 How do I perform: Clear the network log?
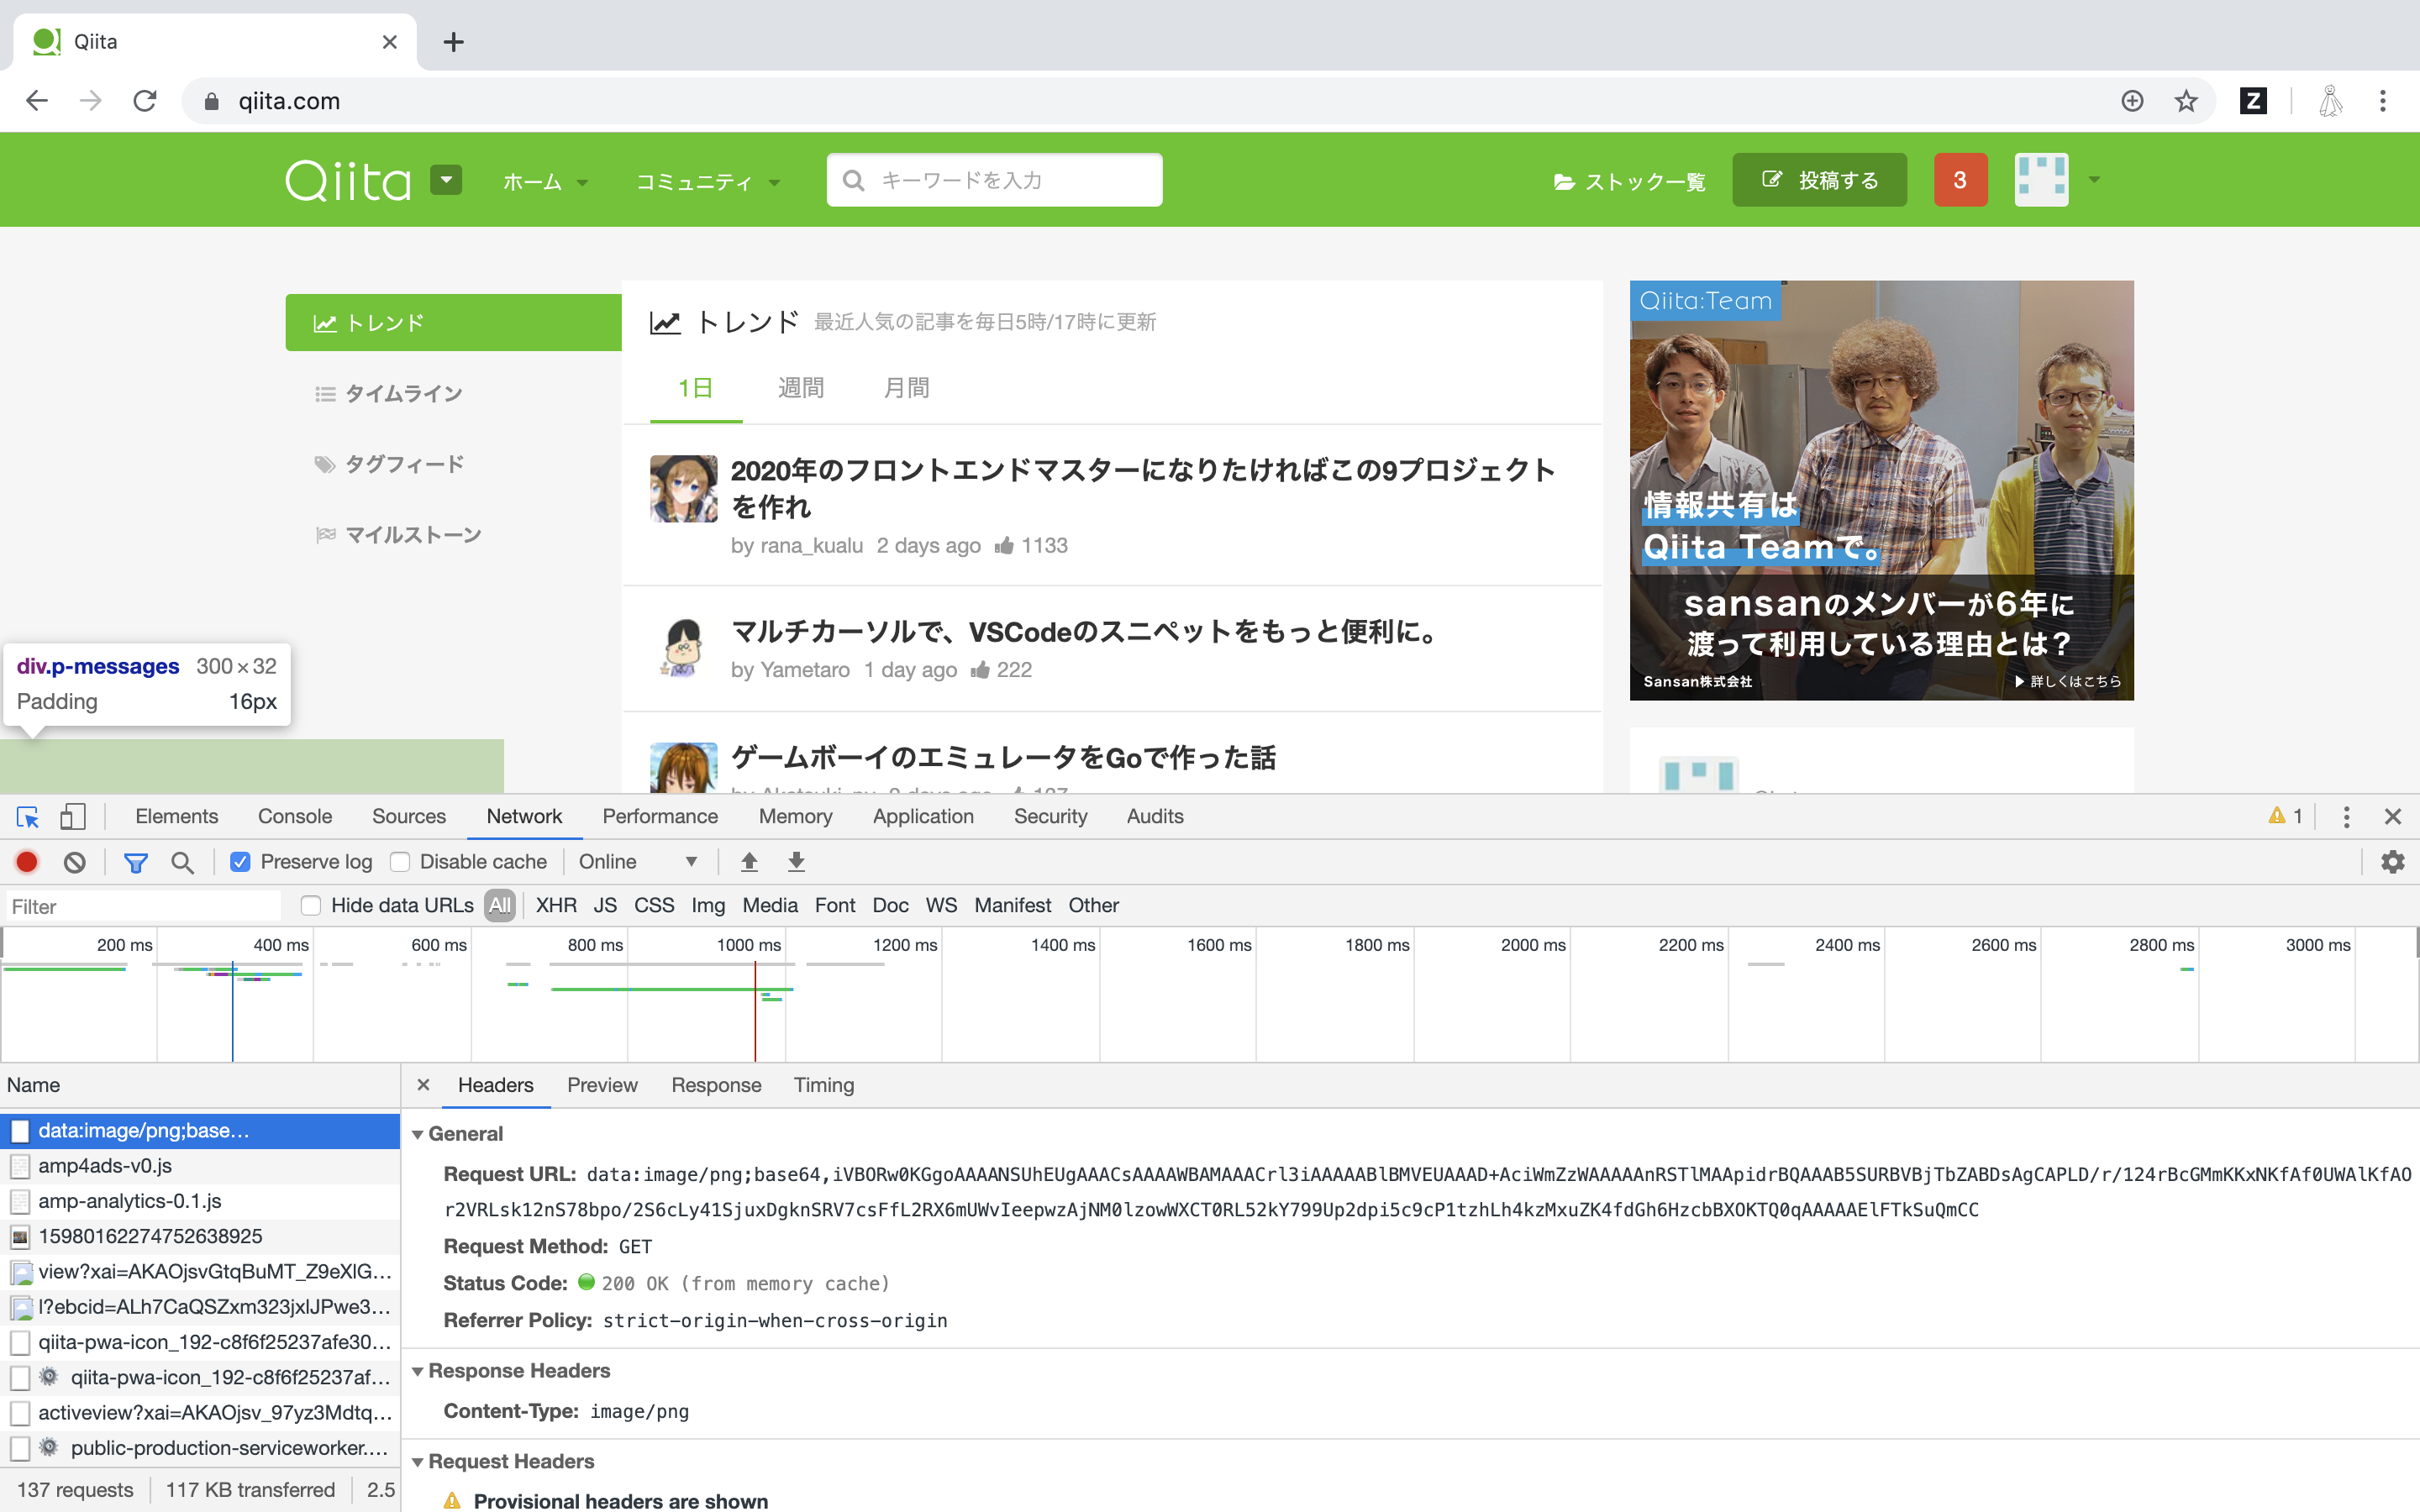[x=75, y=862]
